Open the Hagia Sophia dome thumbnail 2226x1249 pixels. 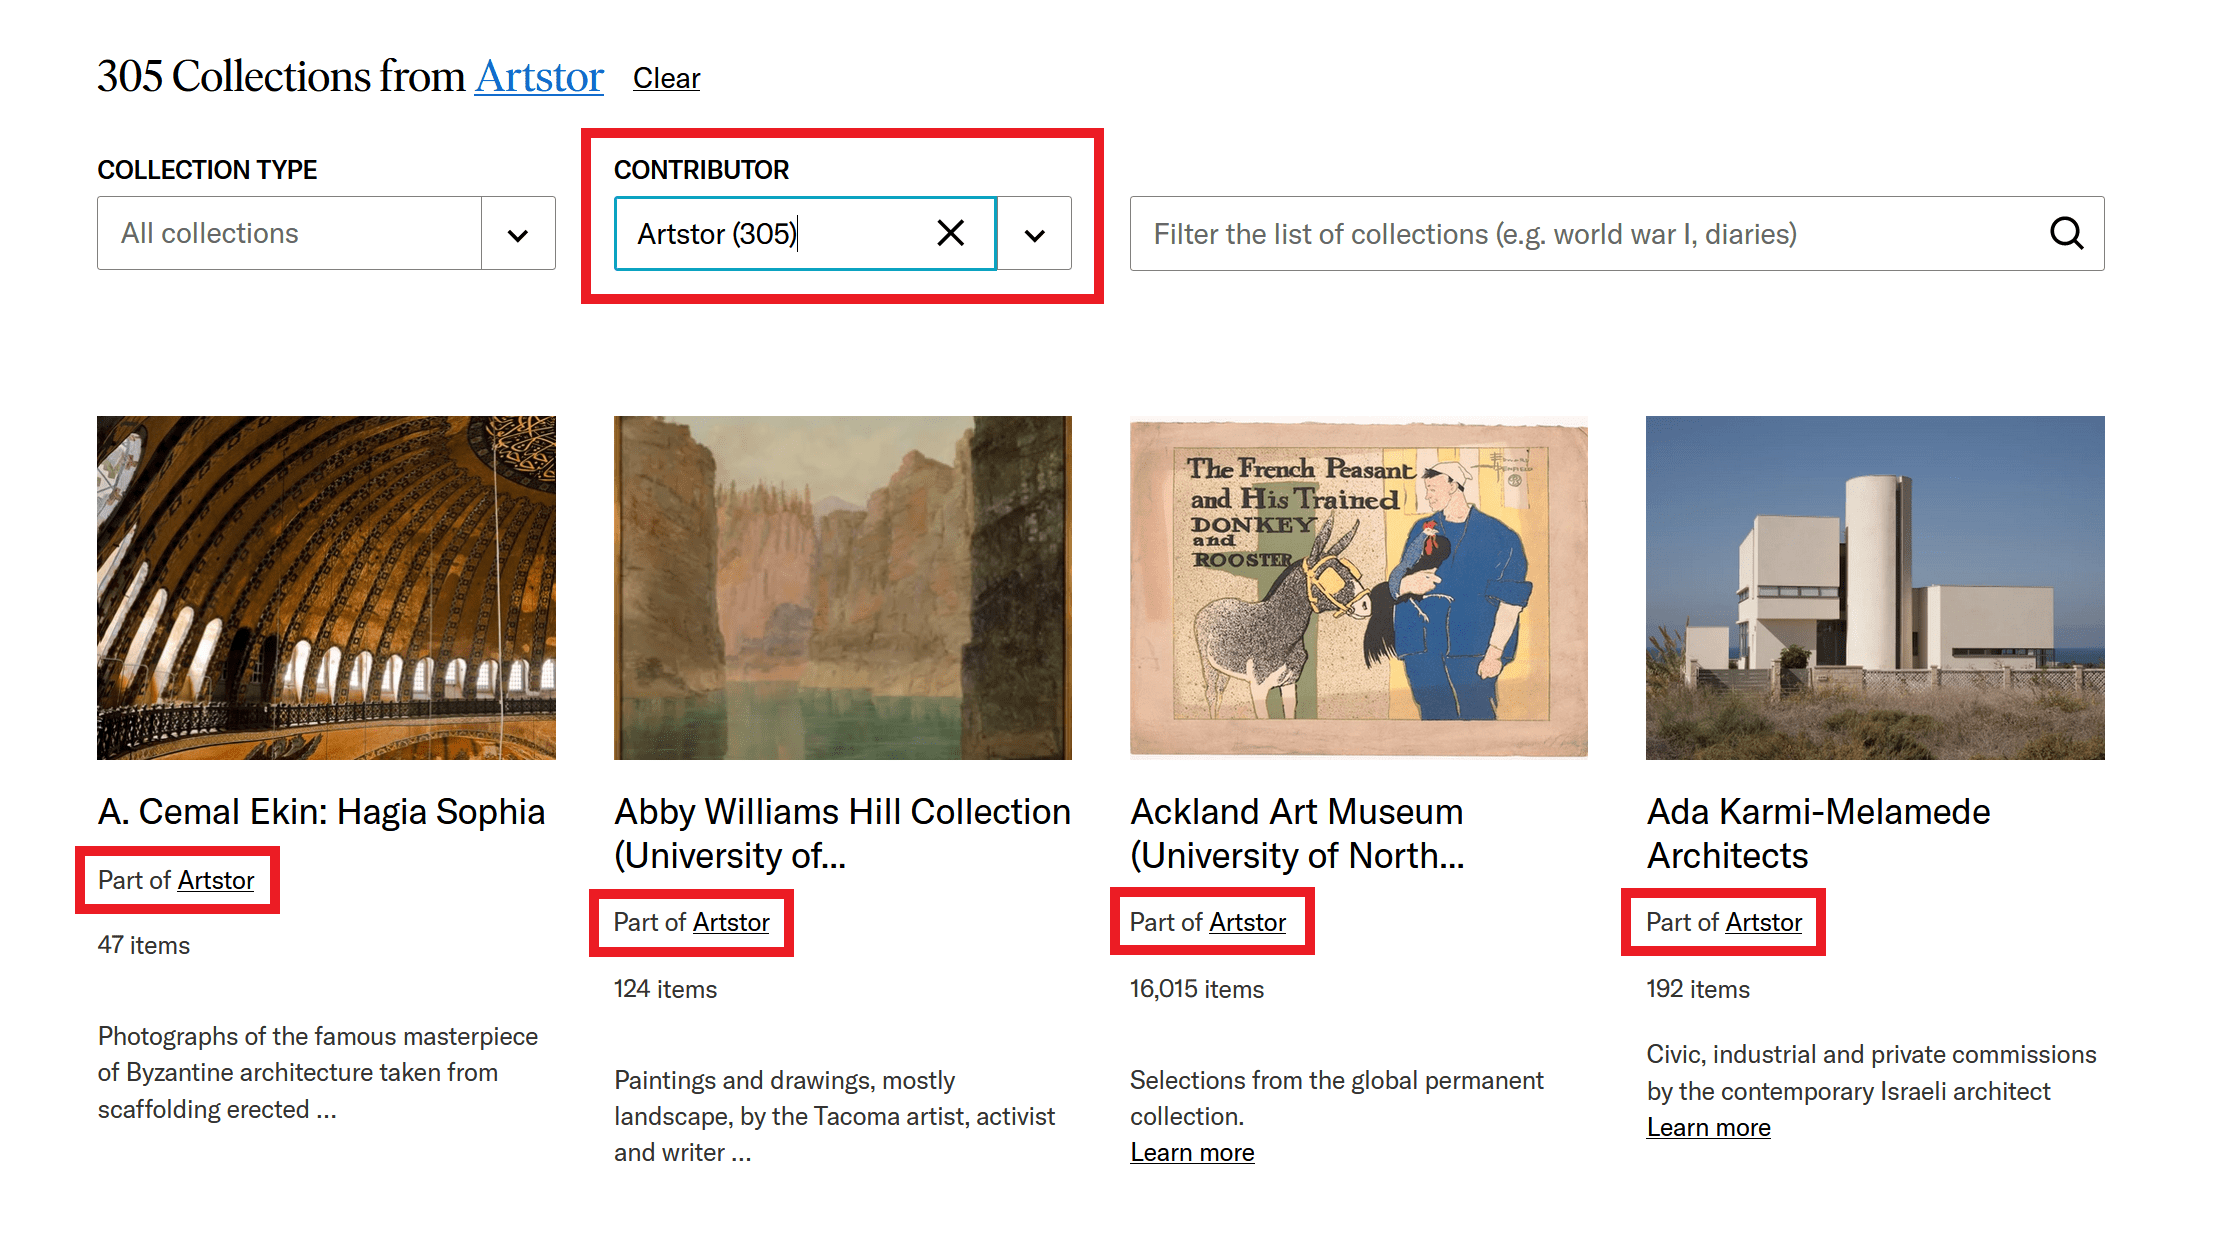click(325, 588)
